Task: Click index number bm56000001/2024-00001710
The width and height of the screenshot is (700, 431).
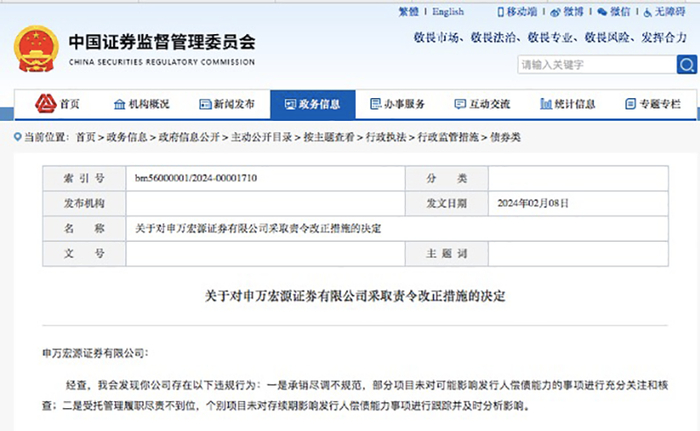Action: coord(196,178)
